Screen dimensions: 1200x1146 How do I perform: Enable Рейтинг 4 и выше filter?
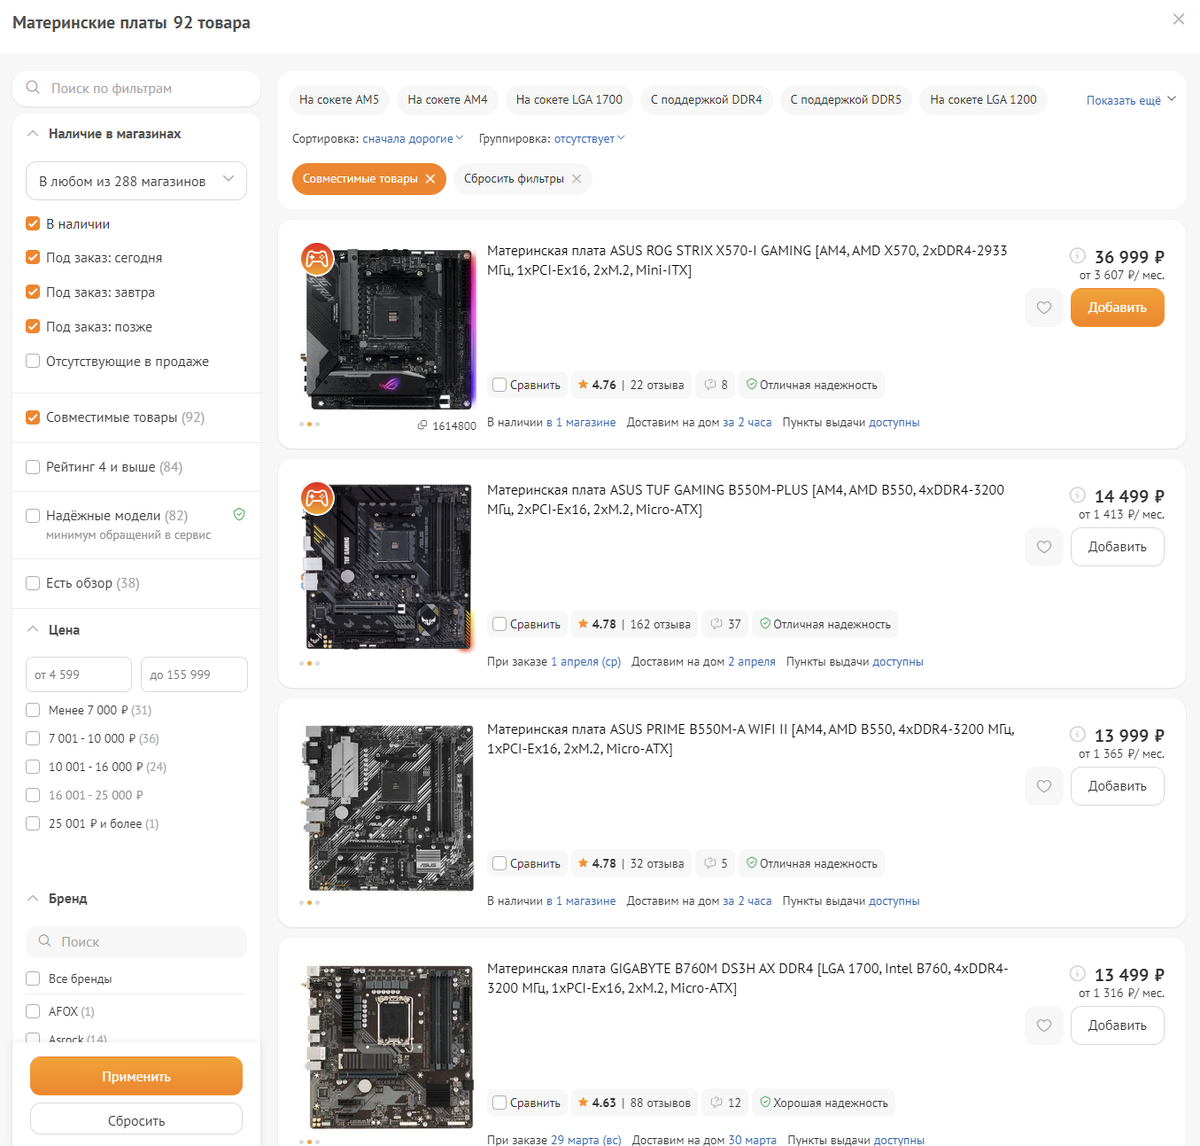pos(33,467)
